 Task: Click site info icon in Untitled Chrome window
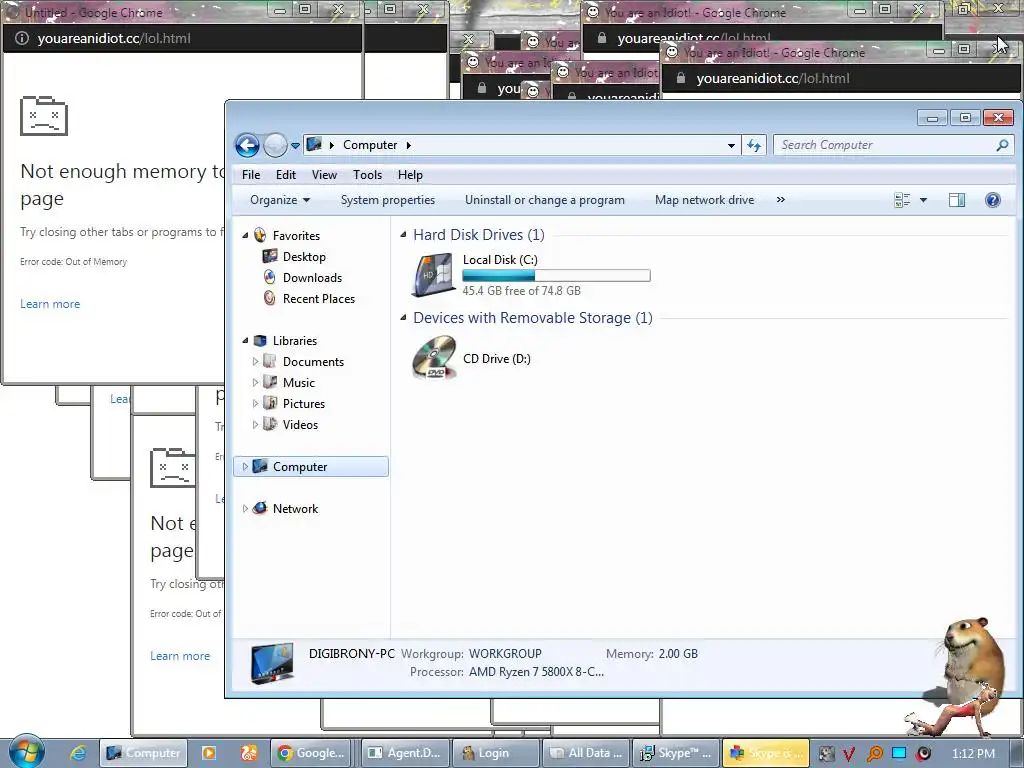[x=22, y=39]
